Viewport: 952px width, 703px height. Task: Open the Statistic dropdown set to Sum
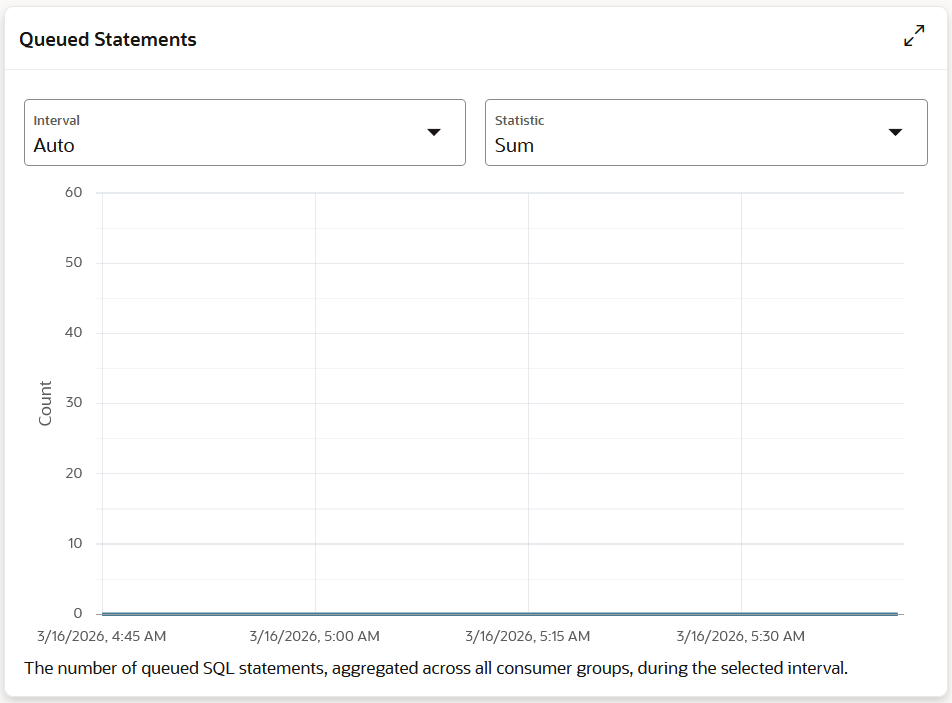(x=706, y=132)
